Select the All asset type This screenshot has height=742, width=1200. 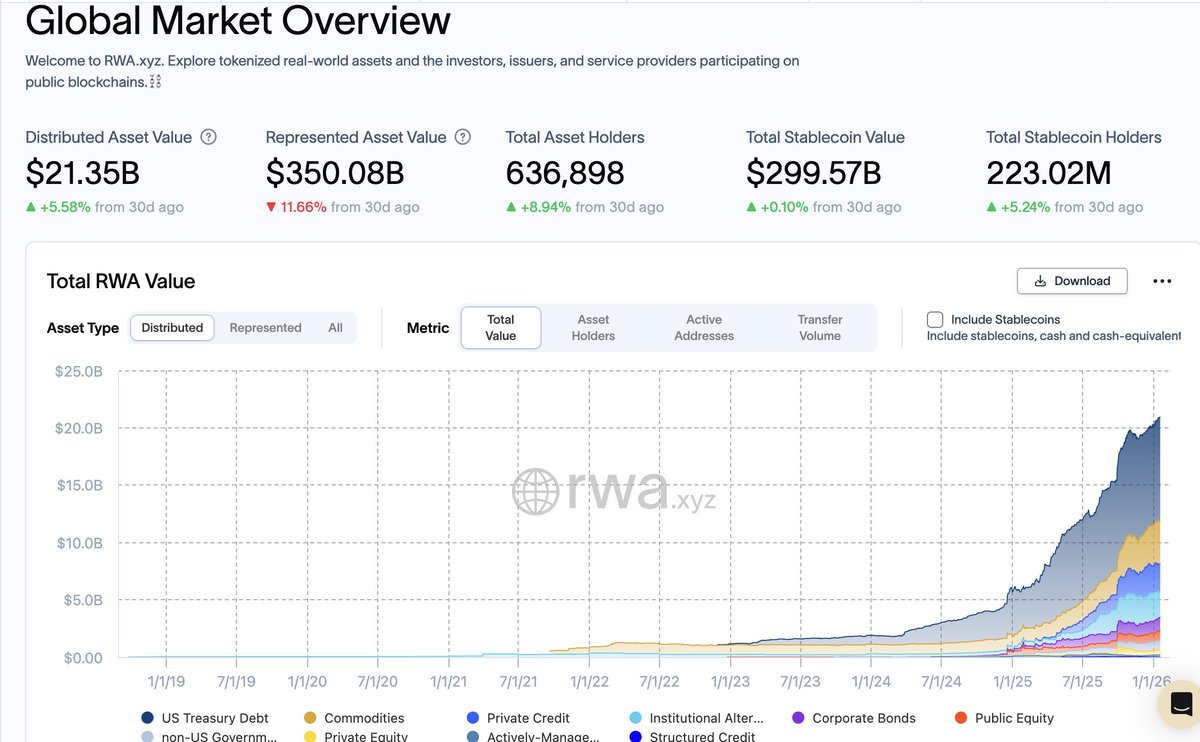[x=335, y=328]
